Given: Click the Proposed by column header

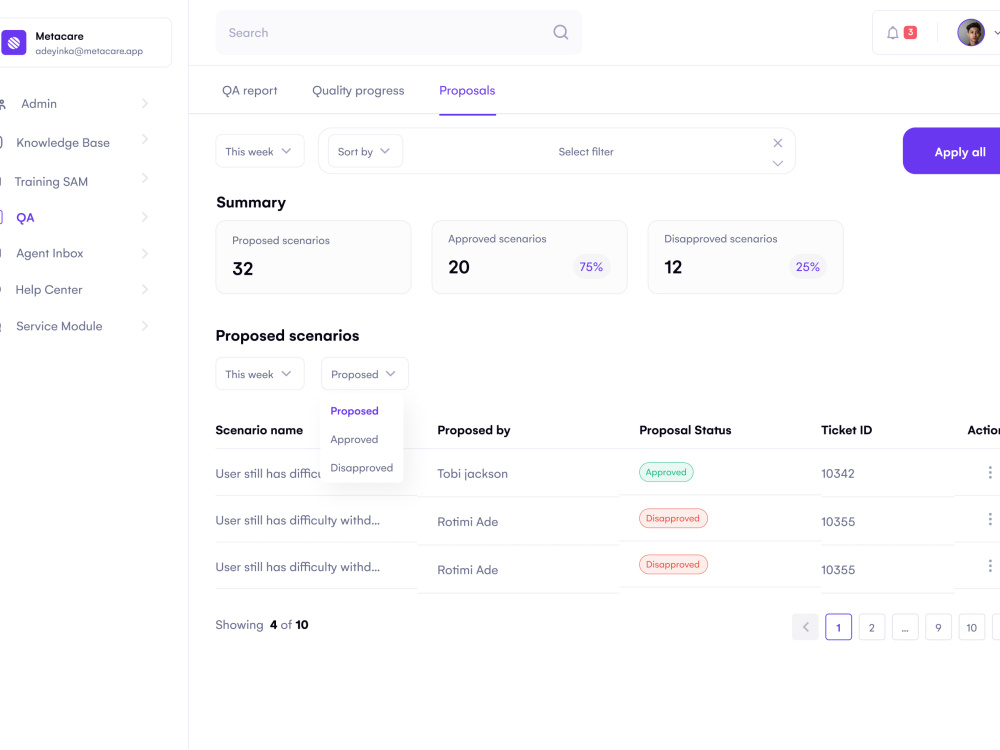Looking at the screenshot, I should 474,430.
